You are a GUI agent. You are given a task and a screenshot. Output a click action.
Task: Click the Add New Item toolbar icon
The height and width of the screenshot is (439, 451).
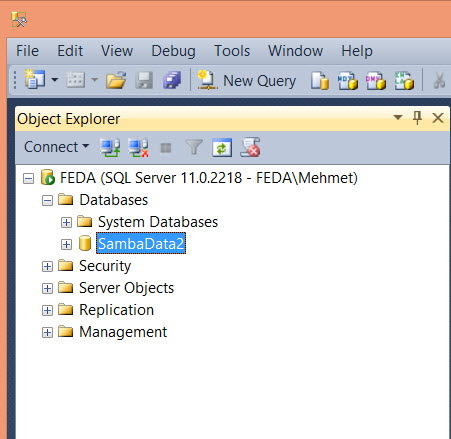coord(76,80)
